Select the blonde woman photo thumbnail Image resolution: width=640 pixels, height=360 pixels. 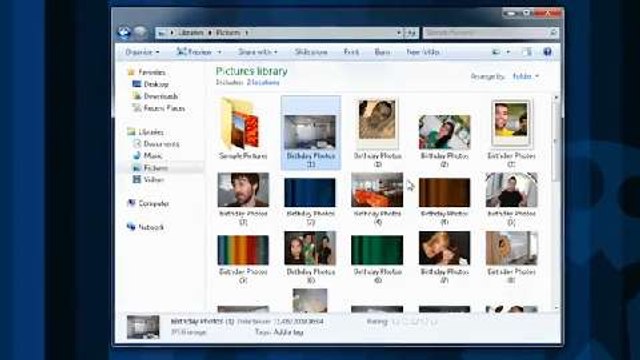point(444,248)
